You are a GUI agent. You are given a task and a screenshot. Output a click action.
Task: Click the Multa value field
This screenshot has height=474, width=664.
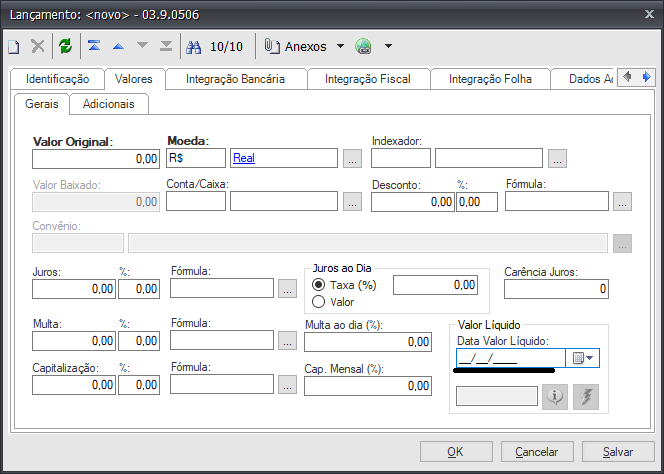(x=74, y=341)
